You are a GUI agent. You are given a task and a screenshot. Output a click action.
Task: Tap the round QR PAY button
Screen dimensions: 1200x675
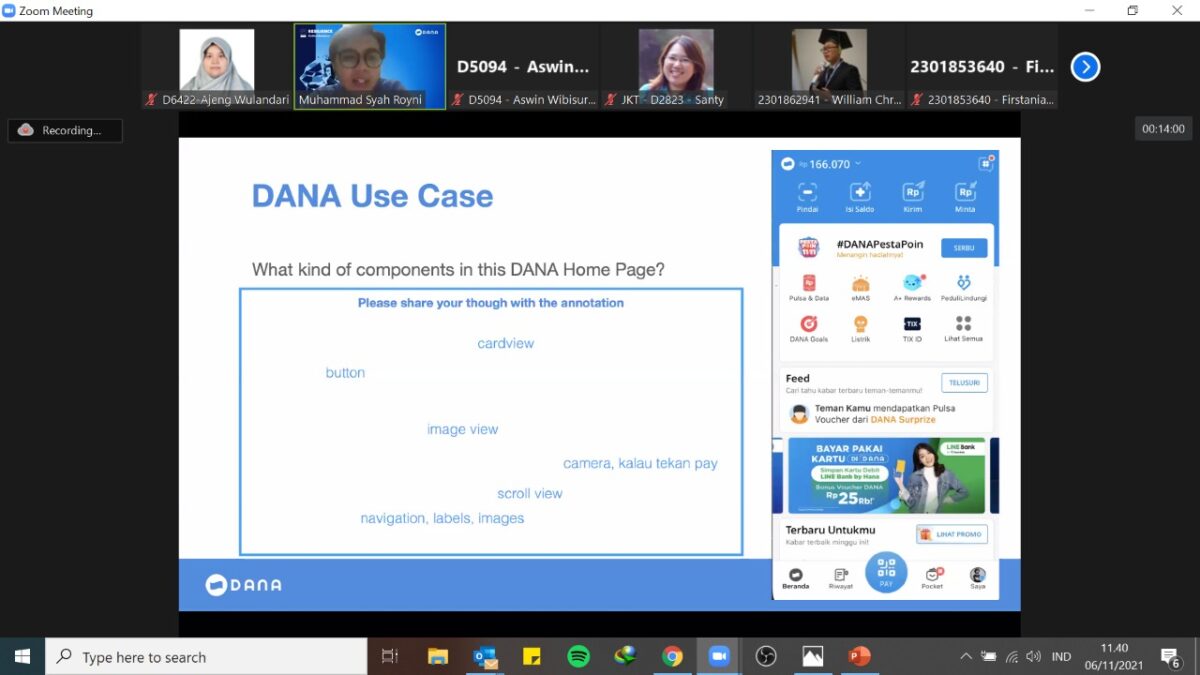pos(886,572)
